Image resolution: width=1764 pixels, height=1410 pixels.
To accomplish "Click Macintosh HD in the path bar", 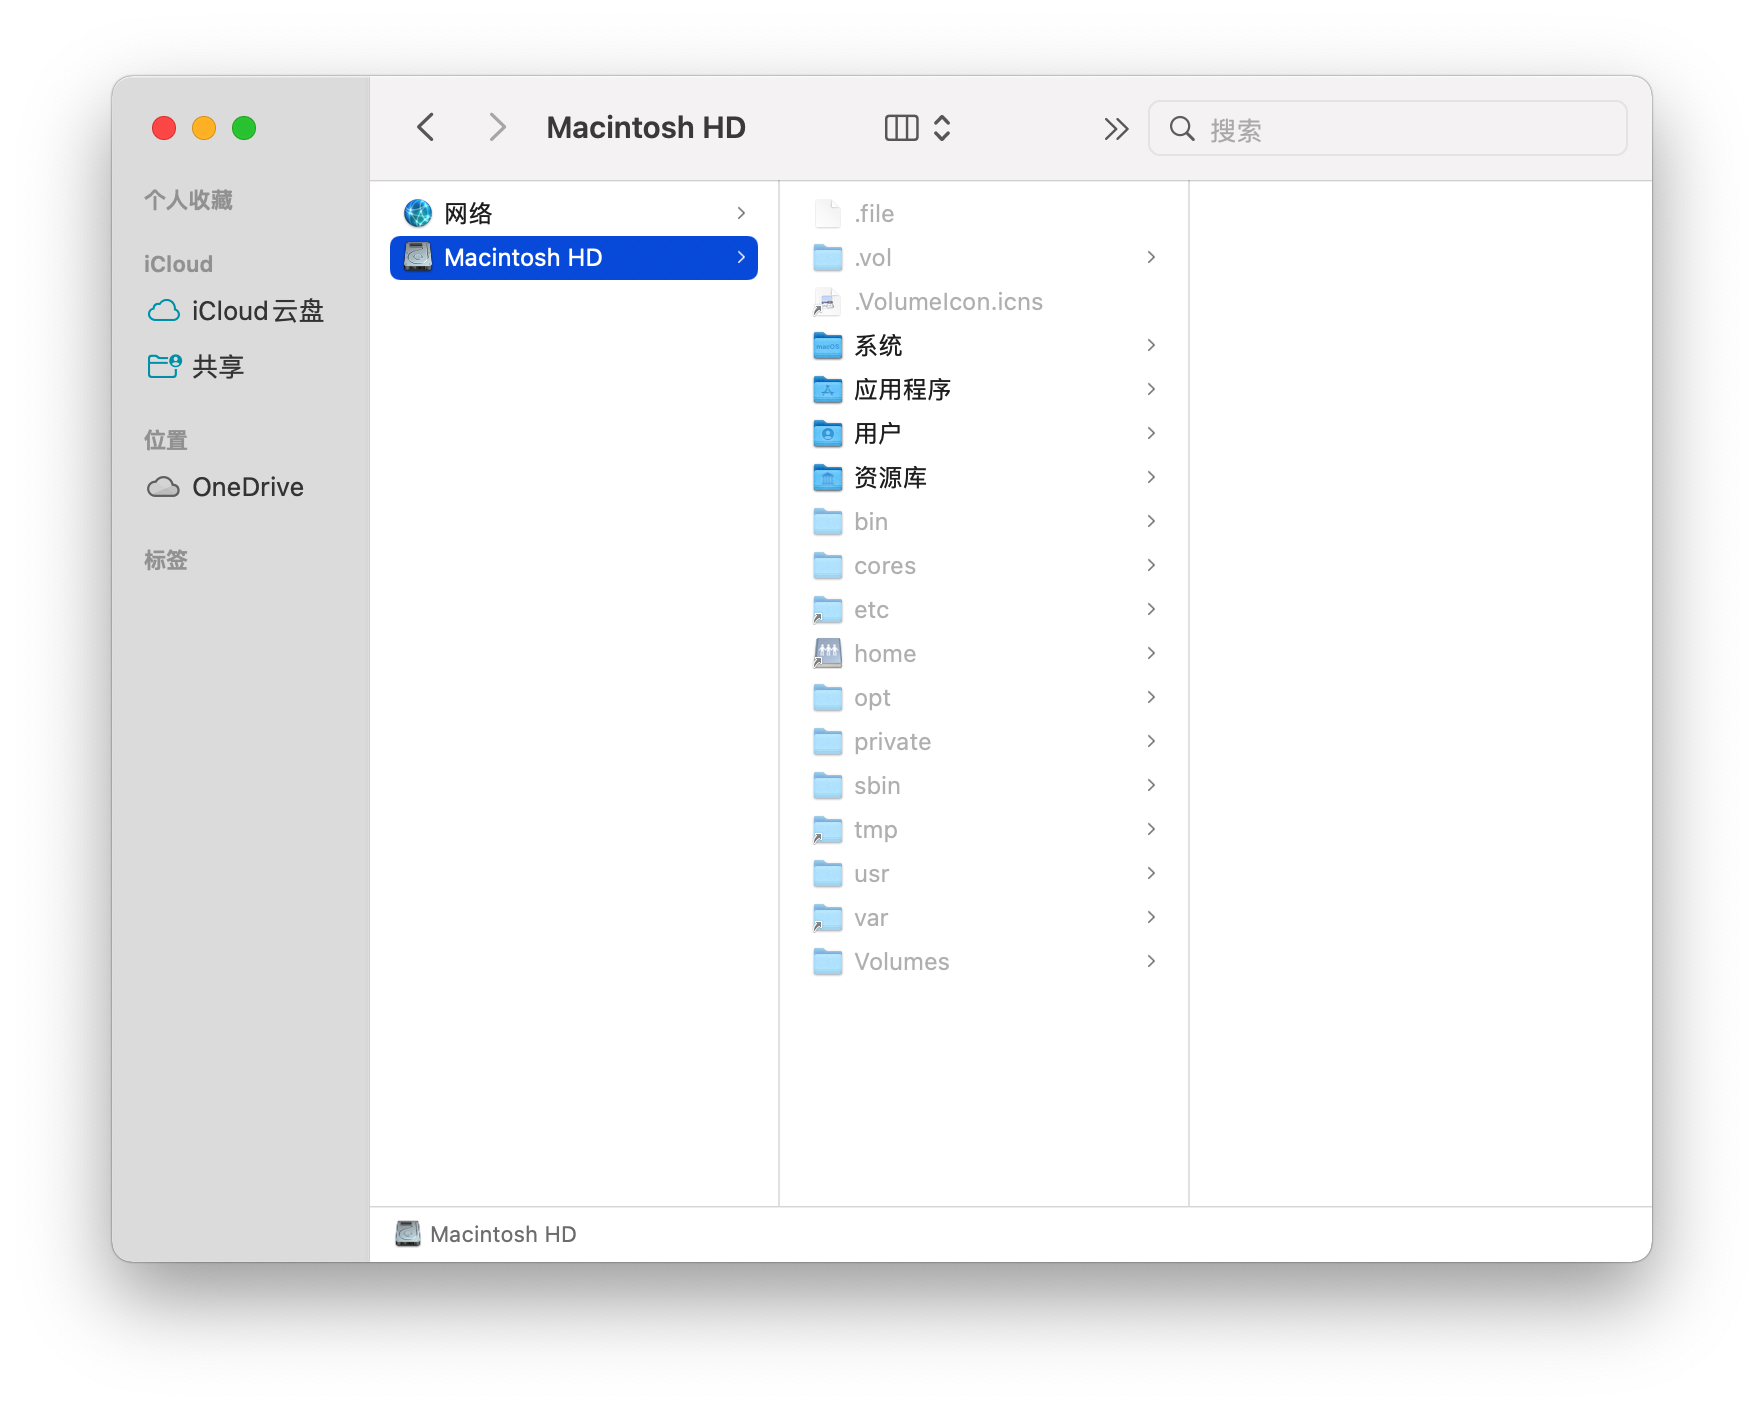I will [486, 1235].
